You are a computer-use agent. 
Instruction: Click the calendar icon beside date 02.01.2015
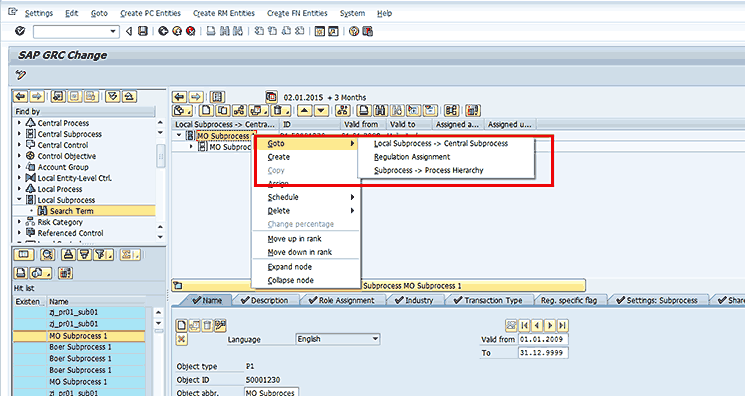pos(271,97)
